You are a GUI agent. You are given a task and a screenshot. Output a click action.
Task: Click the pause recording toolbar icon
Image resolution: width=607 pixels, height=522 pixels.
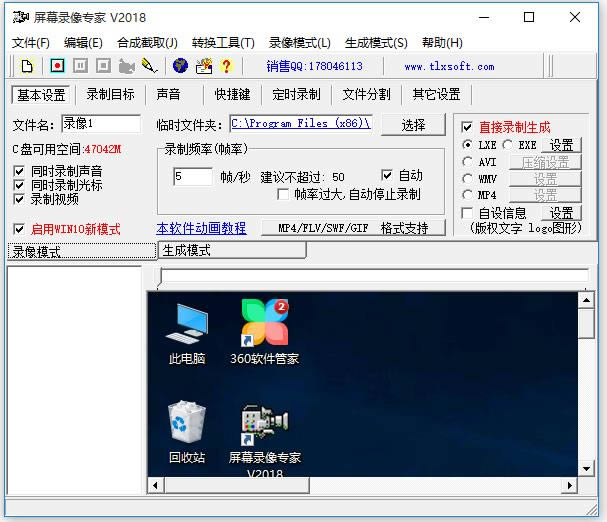pyautogui.click(x=81, y=66)
